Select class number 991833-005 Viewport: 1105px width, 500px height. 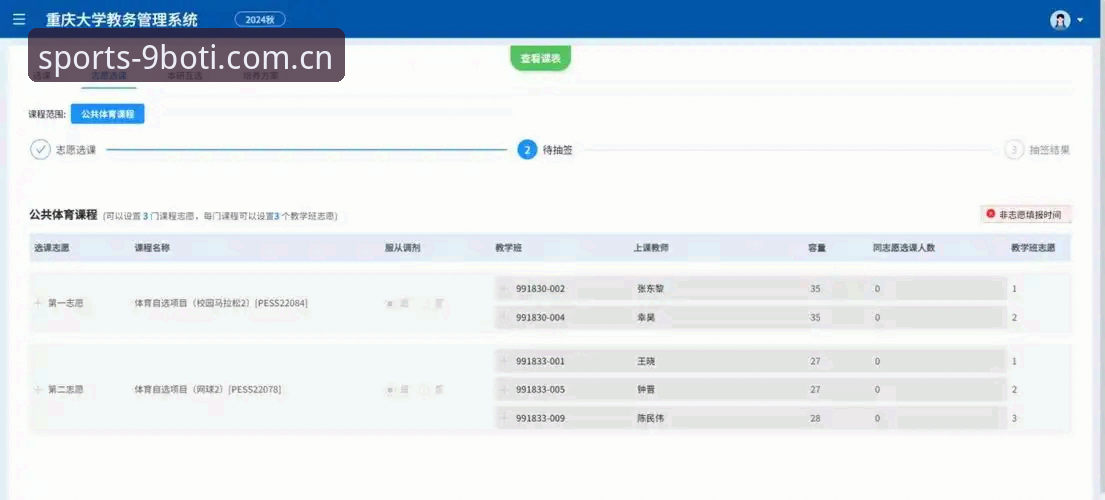click(x=541, y=389)
